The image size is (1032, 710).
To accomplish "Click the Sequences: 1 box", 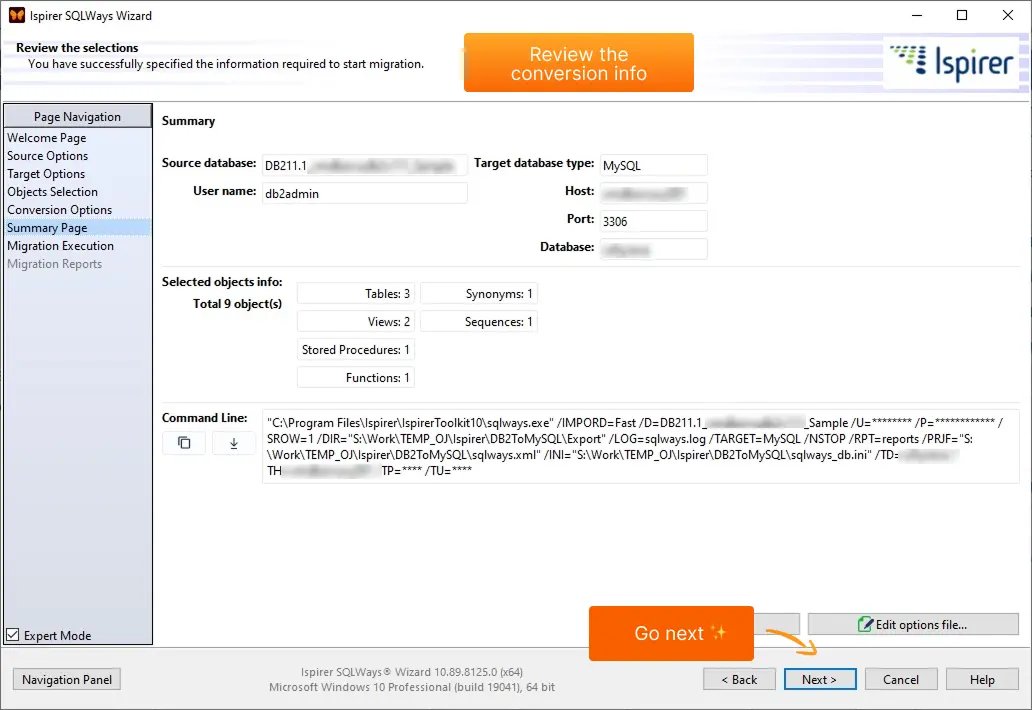I will [x=479, y=322].
